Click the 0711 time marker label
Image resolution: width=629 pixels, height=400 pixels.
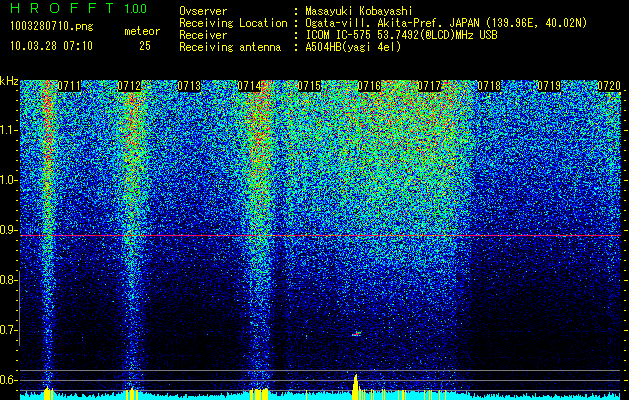[69, 86]
